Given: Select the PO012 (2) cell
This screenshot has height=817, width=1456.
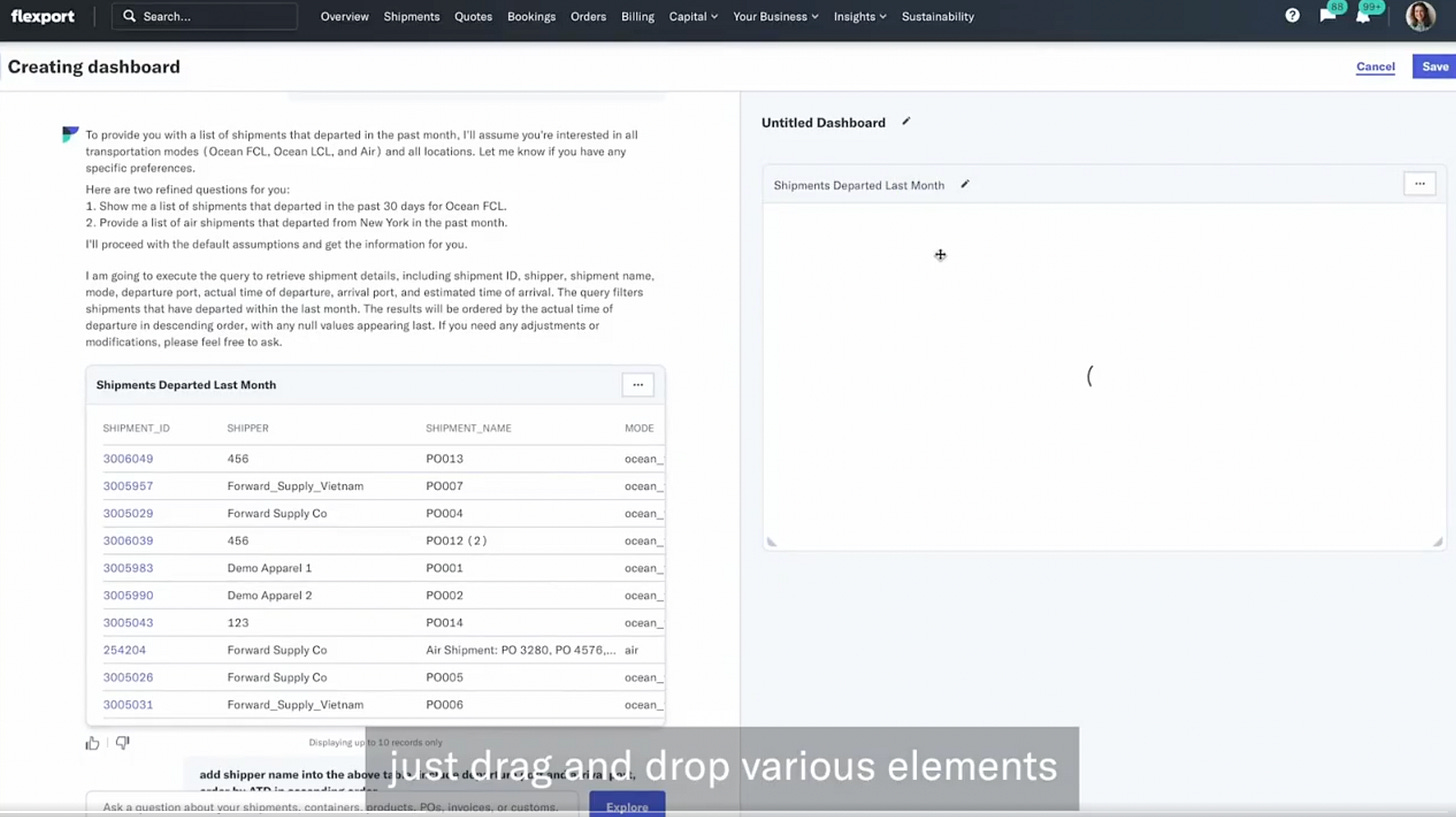Looking at the screenshot, I should [456, 541].
